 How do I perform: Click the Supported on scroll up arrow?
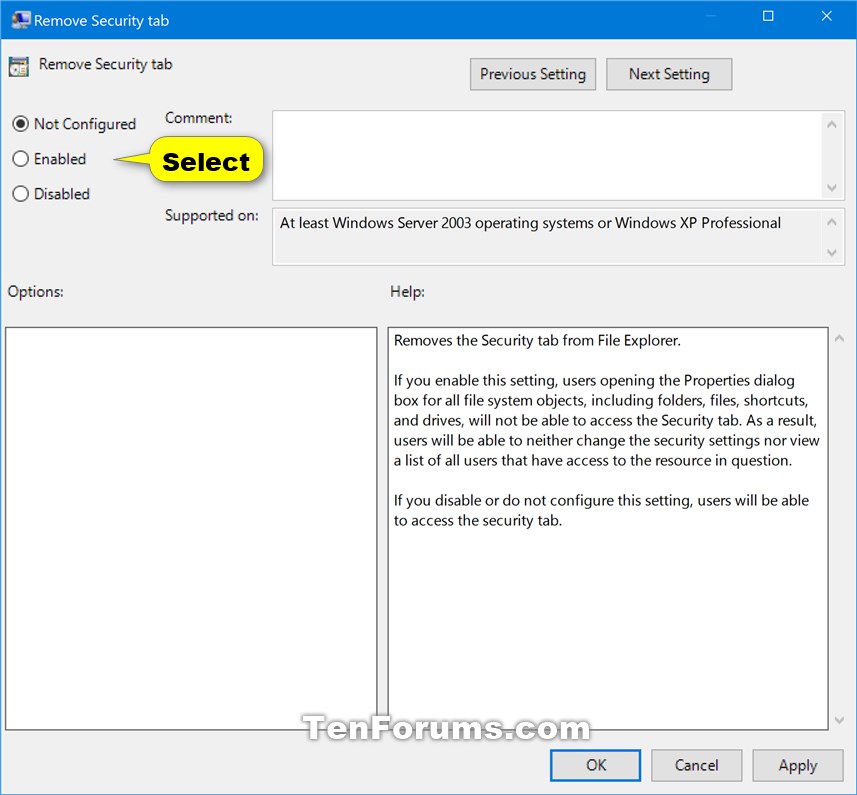[x=832, y=222]
